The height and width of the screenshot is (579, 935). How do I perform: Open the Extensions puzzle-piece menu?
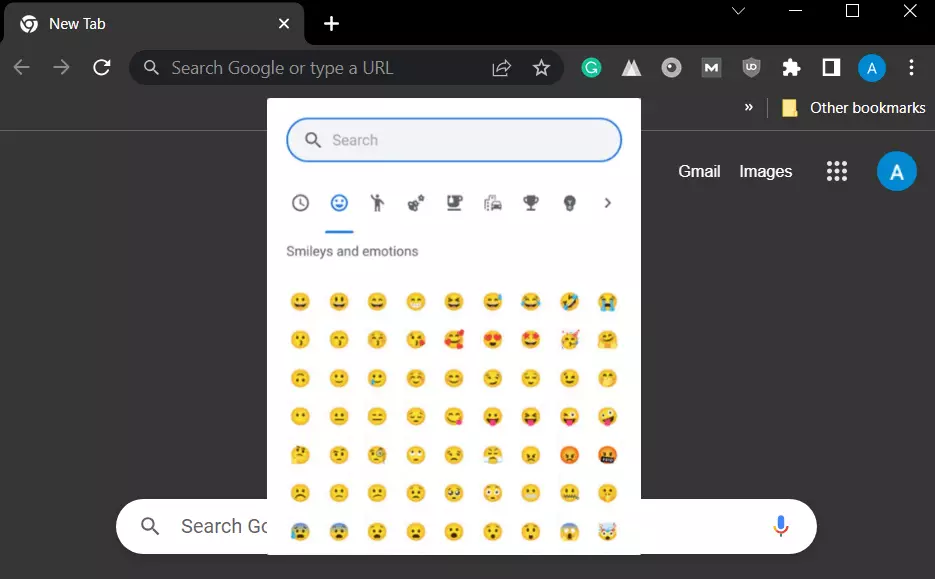pyautogui.click(x=791, y=67)
